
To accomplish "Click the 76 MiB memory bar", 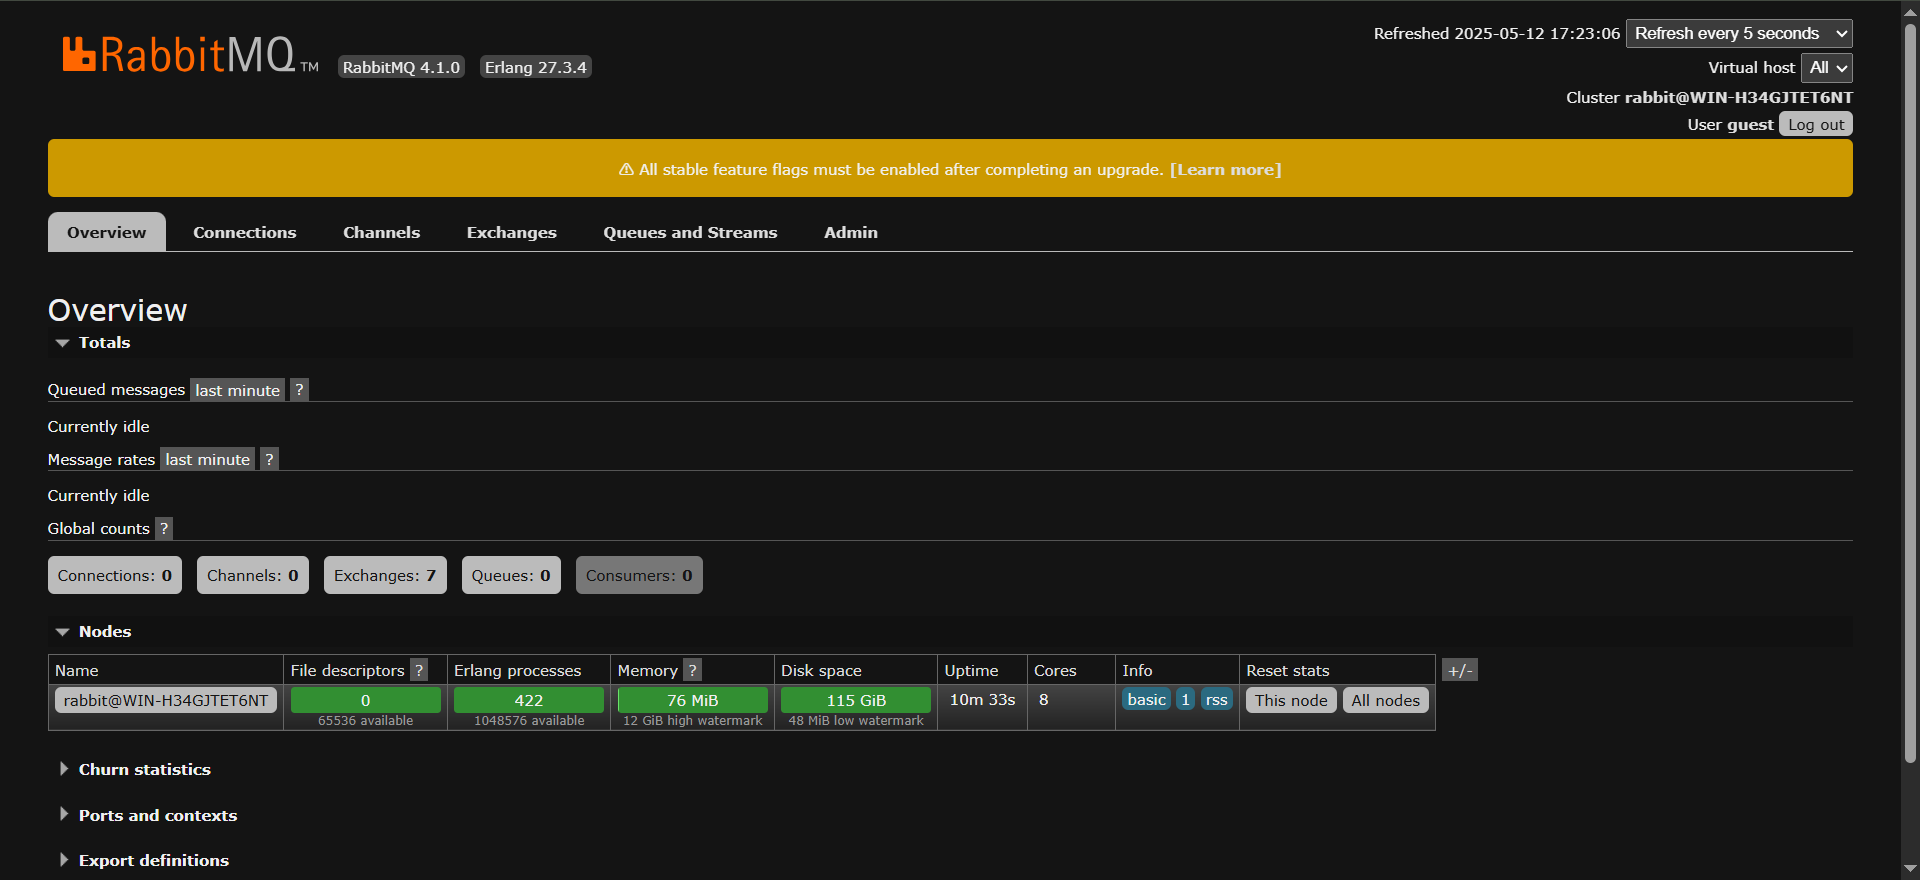I will 693,700.
